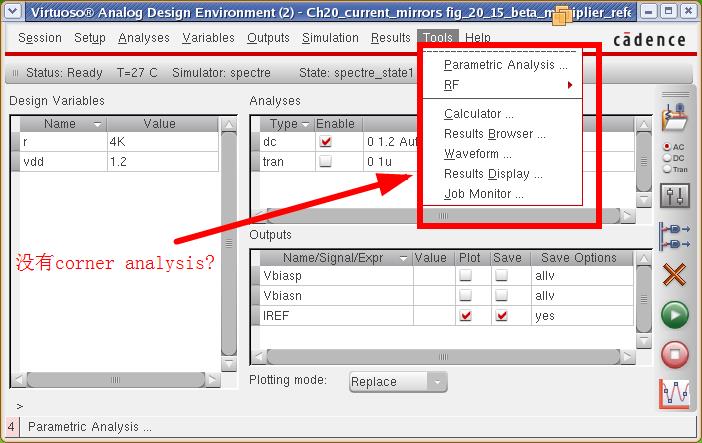Expand the RF submenu arrow
The height and width of the screenshot is (443, 702).
click(570, 85)
